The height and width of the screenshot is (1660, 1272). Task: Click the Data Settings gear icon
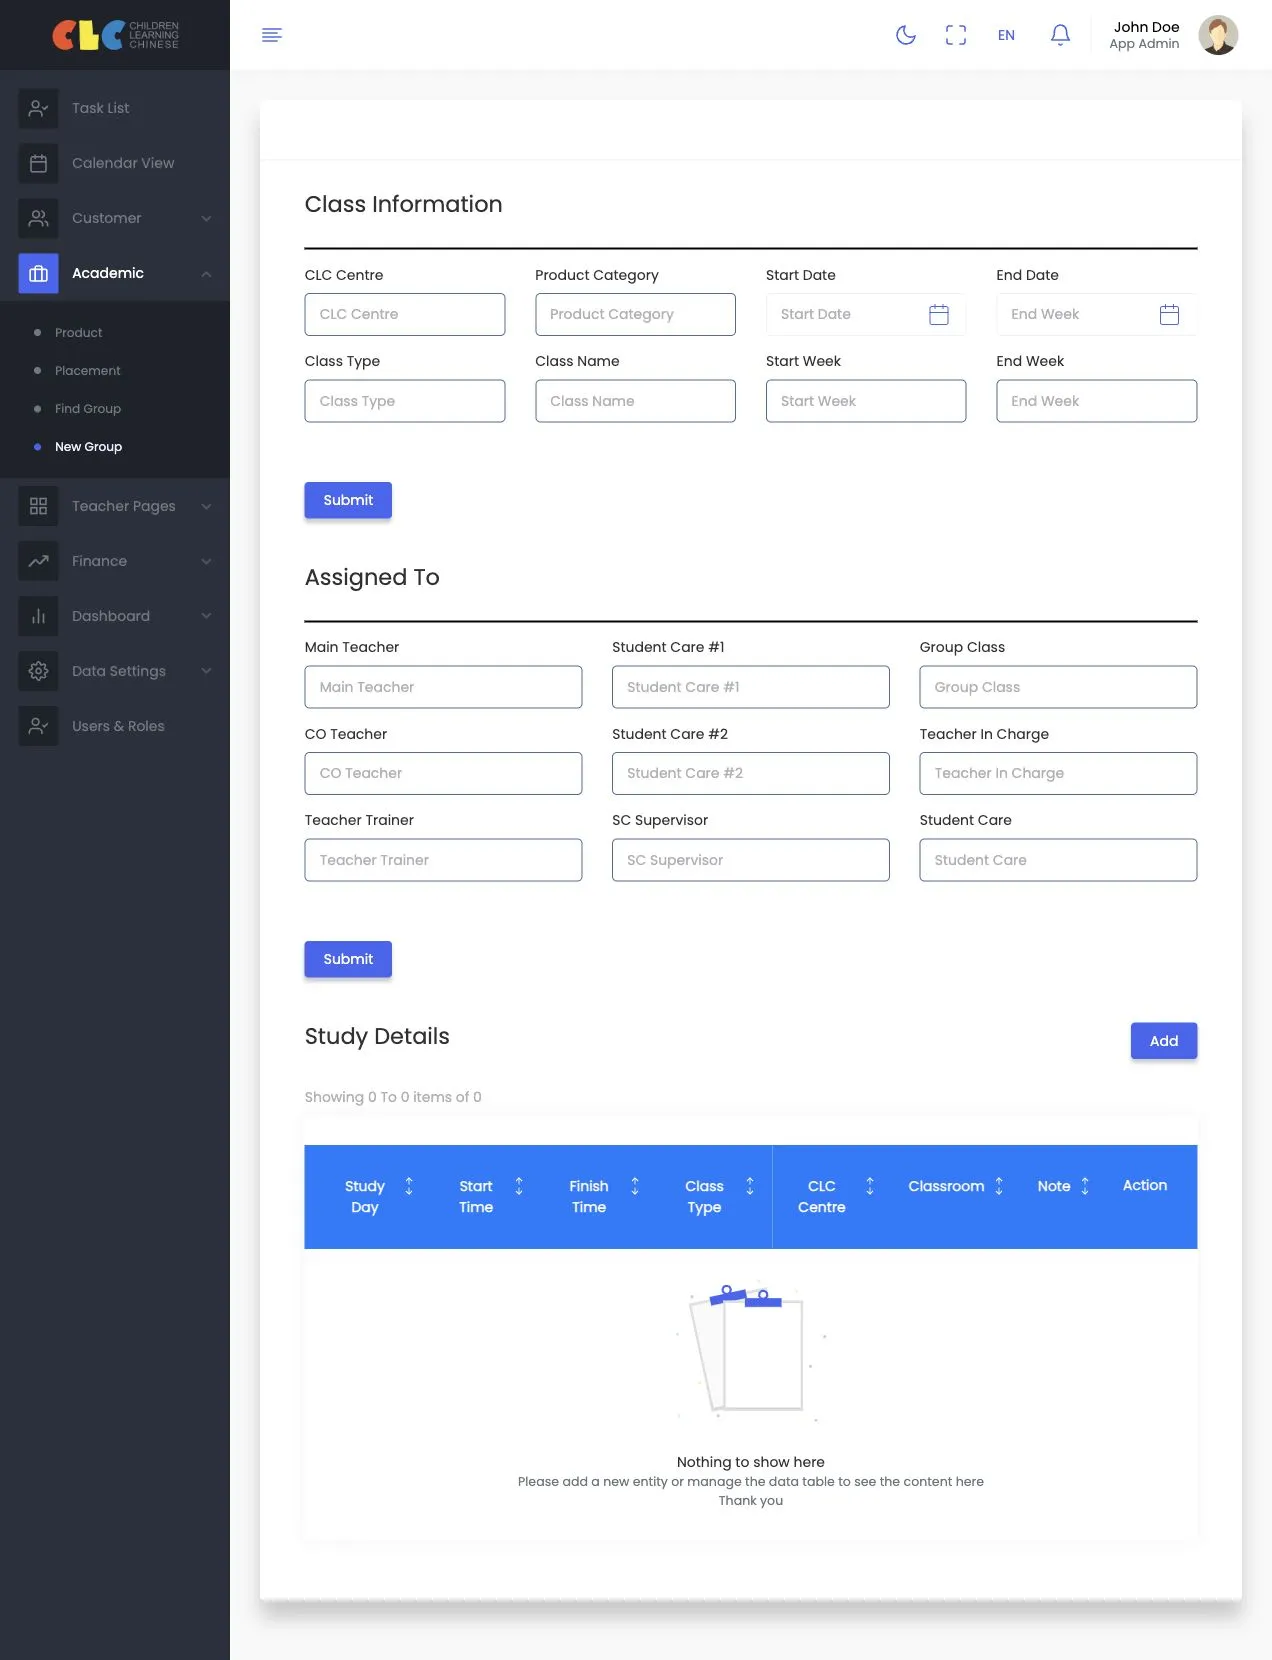(38, 671)
